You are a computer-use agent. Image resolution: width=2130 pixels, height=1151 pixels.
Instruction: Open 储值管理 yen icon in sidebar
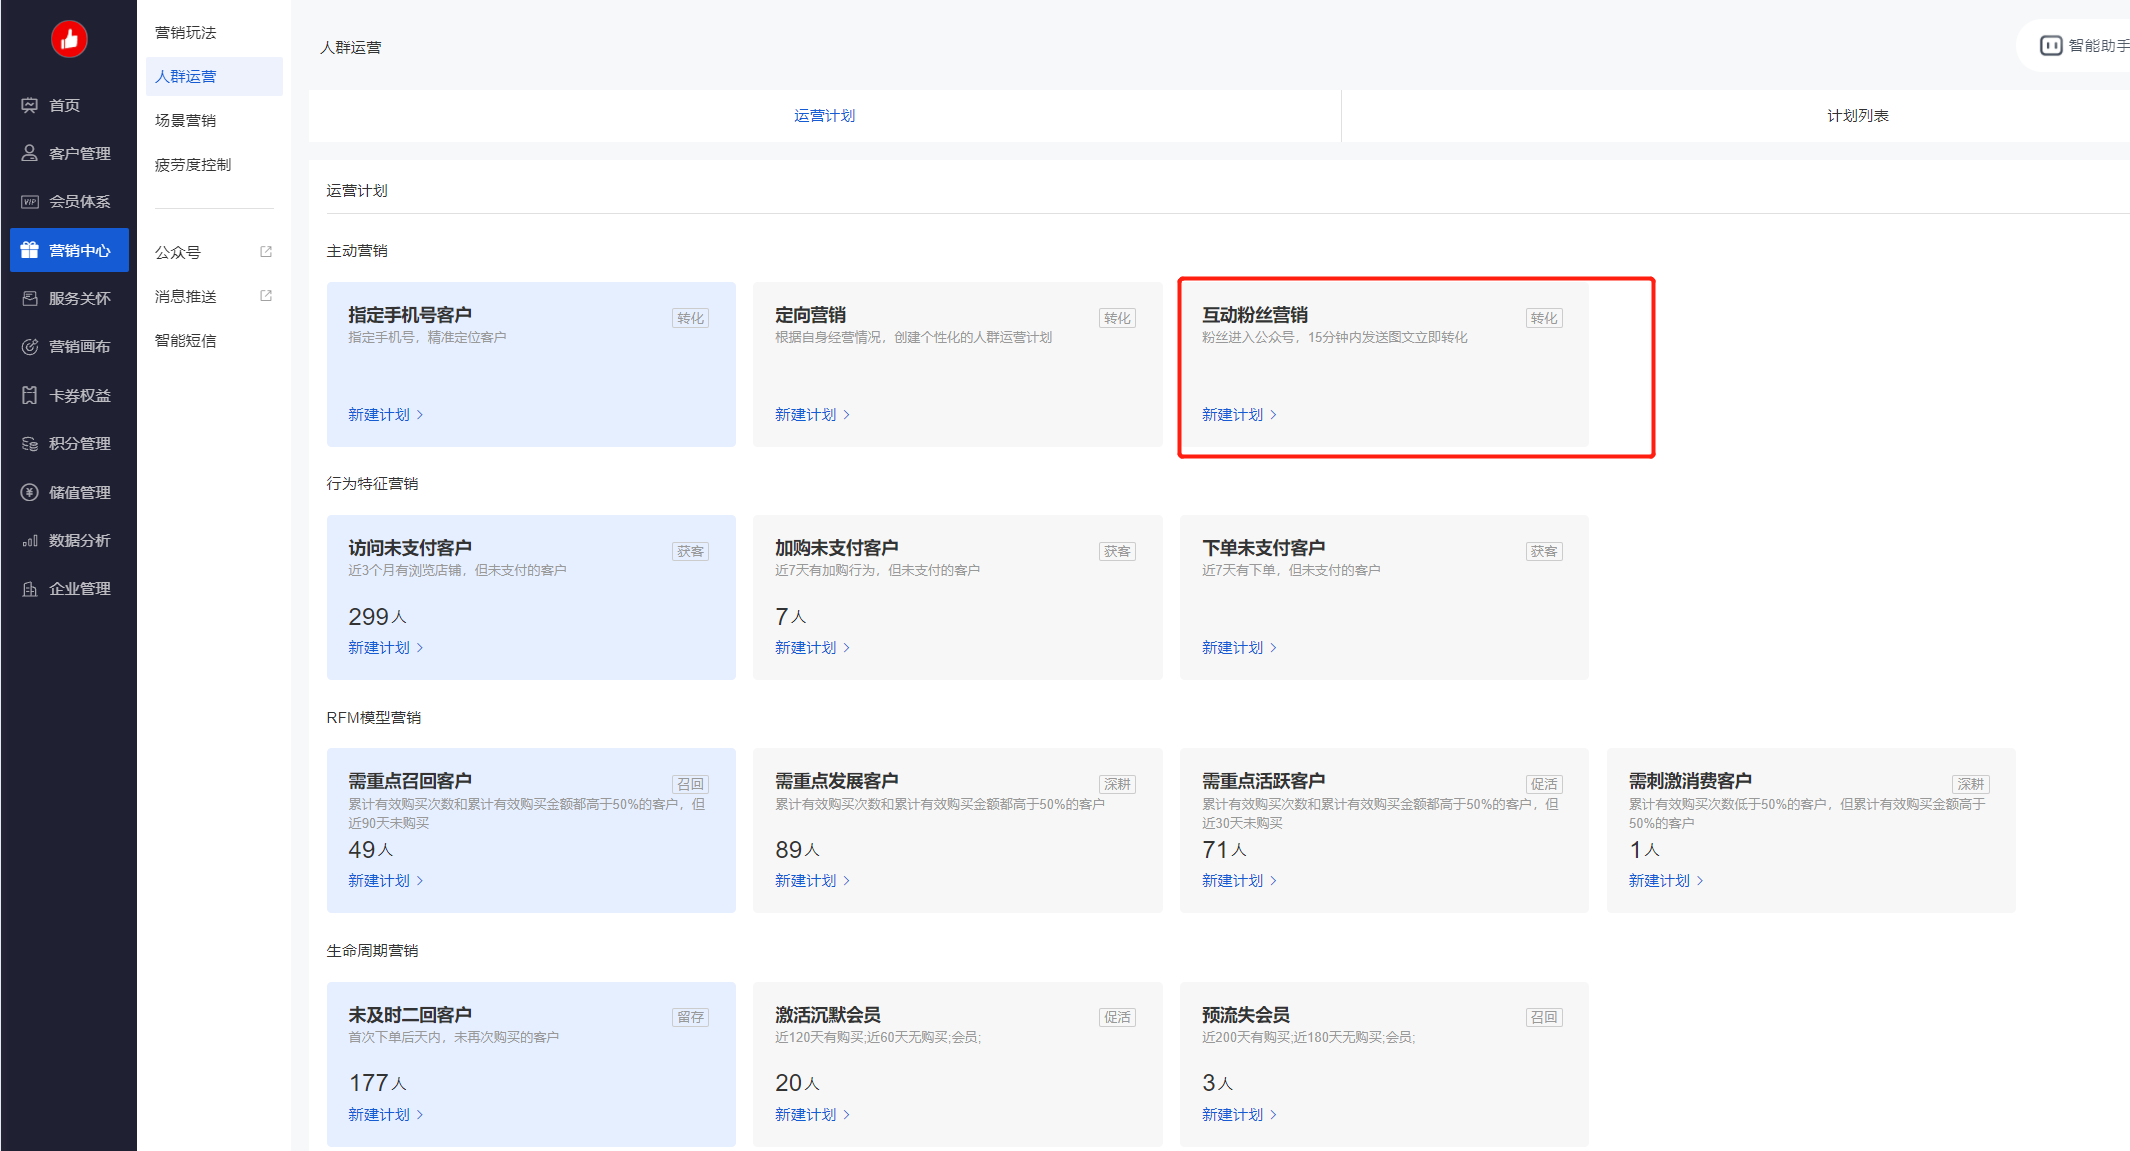tap(30, 492)
